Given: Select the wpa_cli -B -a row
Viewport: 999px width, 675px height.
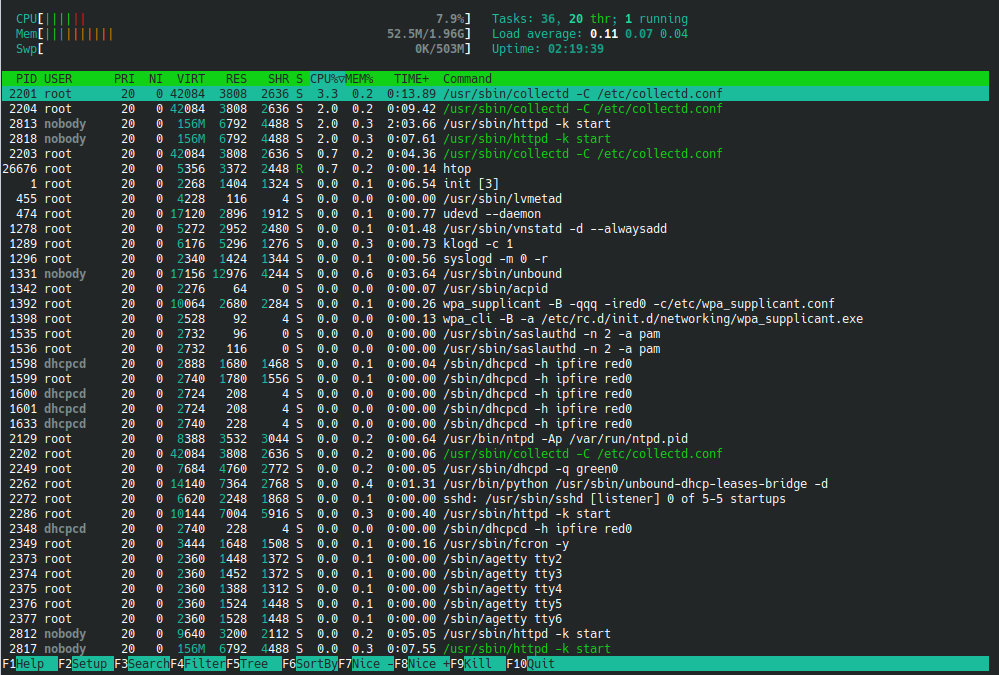Looking at the screenshot, I should click(x=495, y=318).
